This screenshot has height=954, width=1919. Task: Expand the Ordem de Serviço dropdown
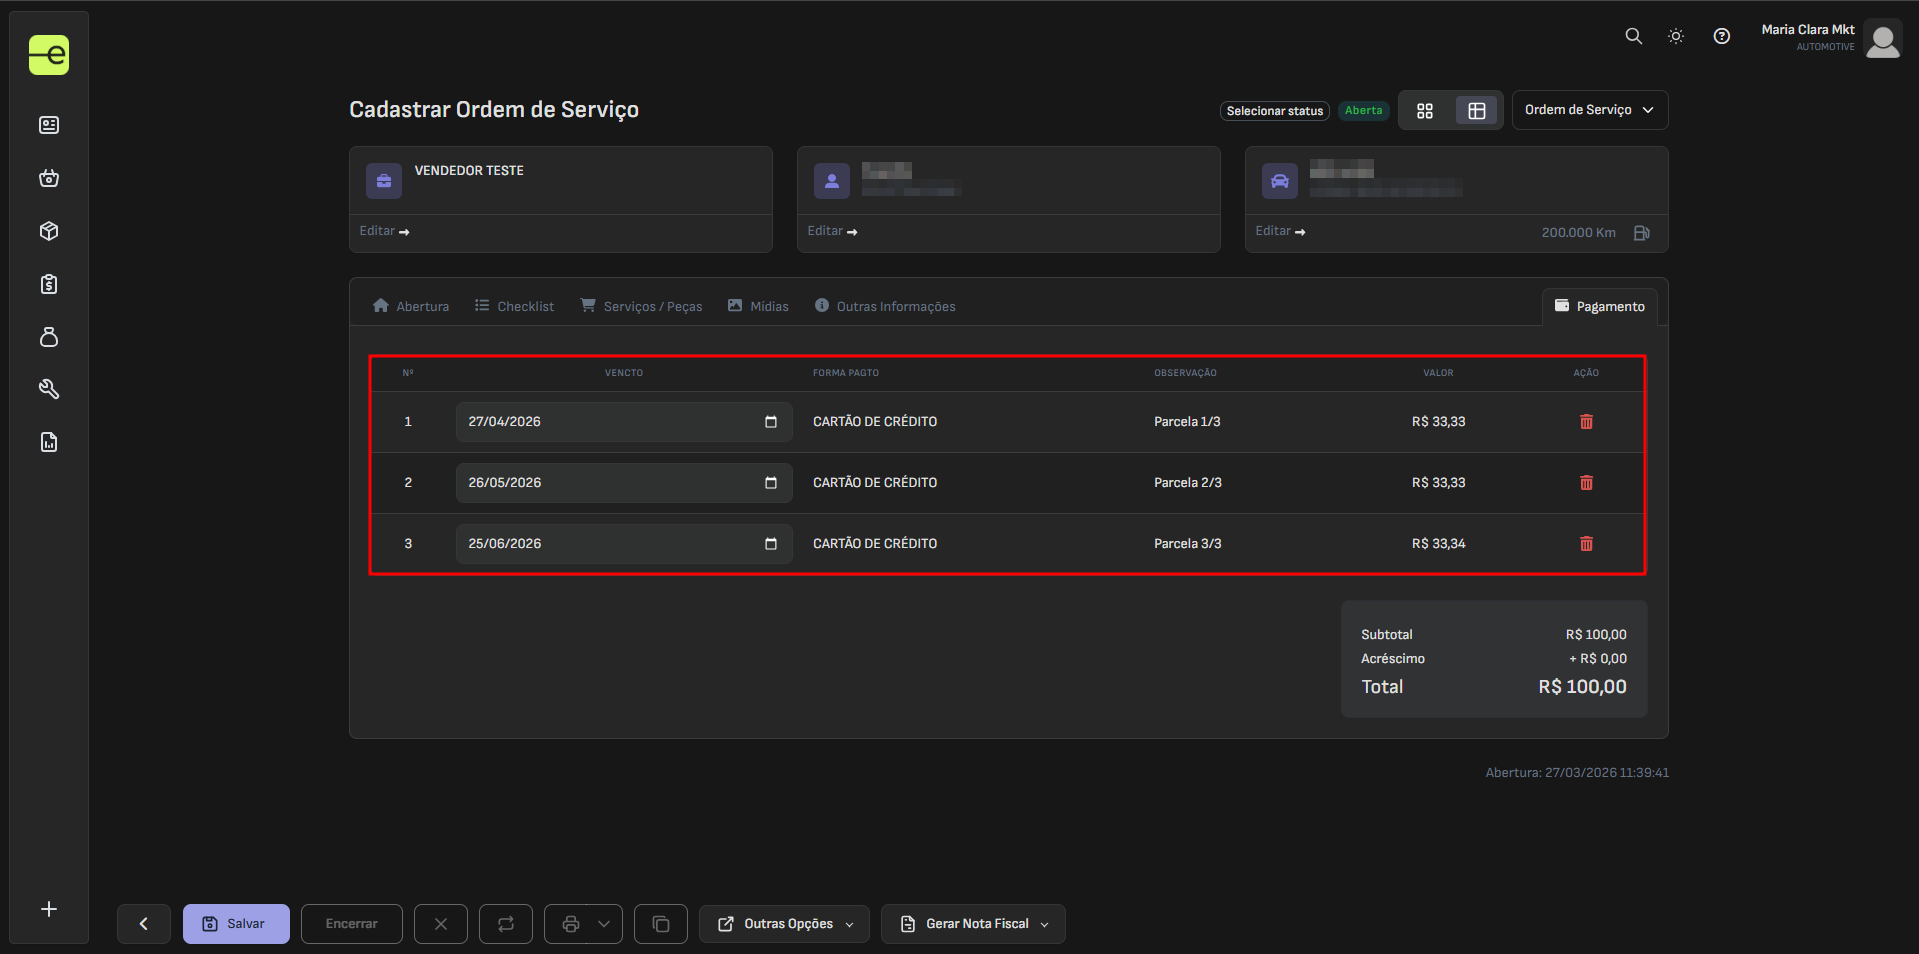(1589, 110)
